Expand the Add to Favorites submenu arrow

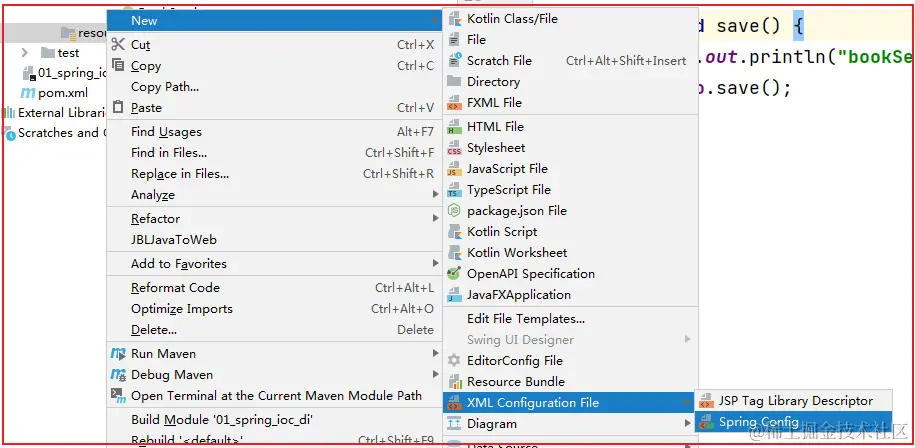[x=435, y=264]
